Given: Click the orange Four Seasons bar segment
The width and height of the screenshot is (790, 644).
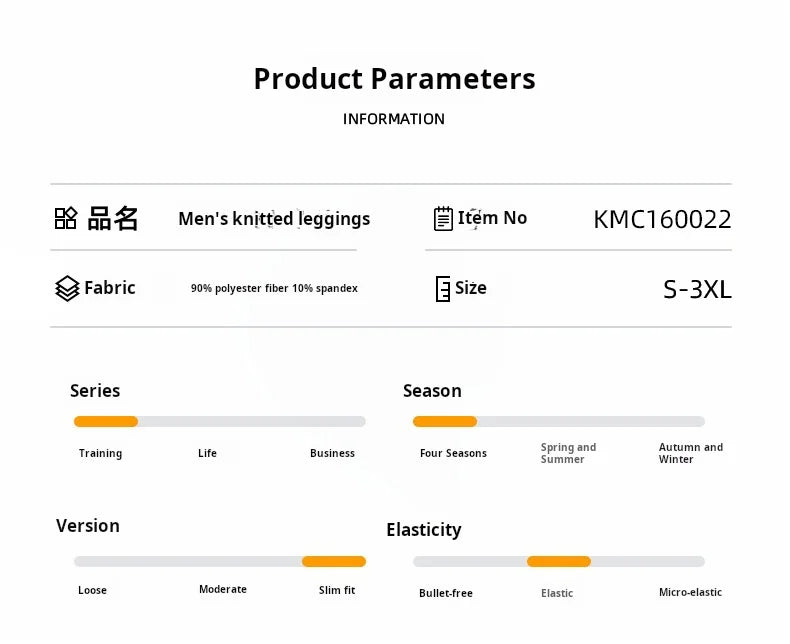Looking at the screenshot, I should [445, 422].
